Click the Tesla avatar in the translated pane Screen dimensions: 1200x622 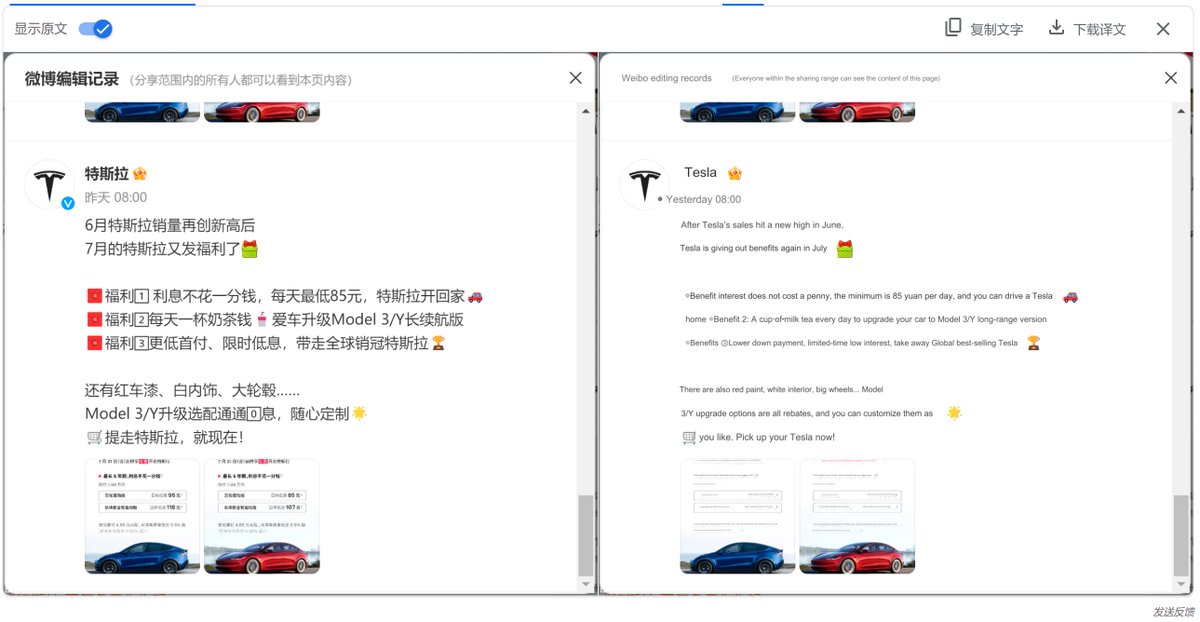click(645, 185)
